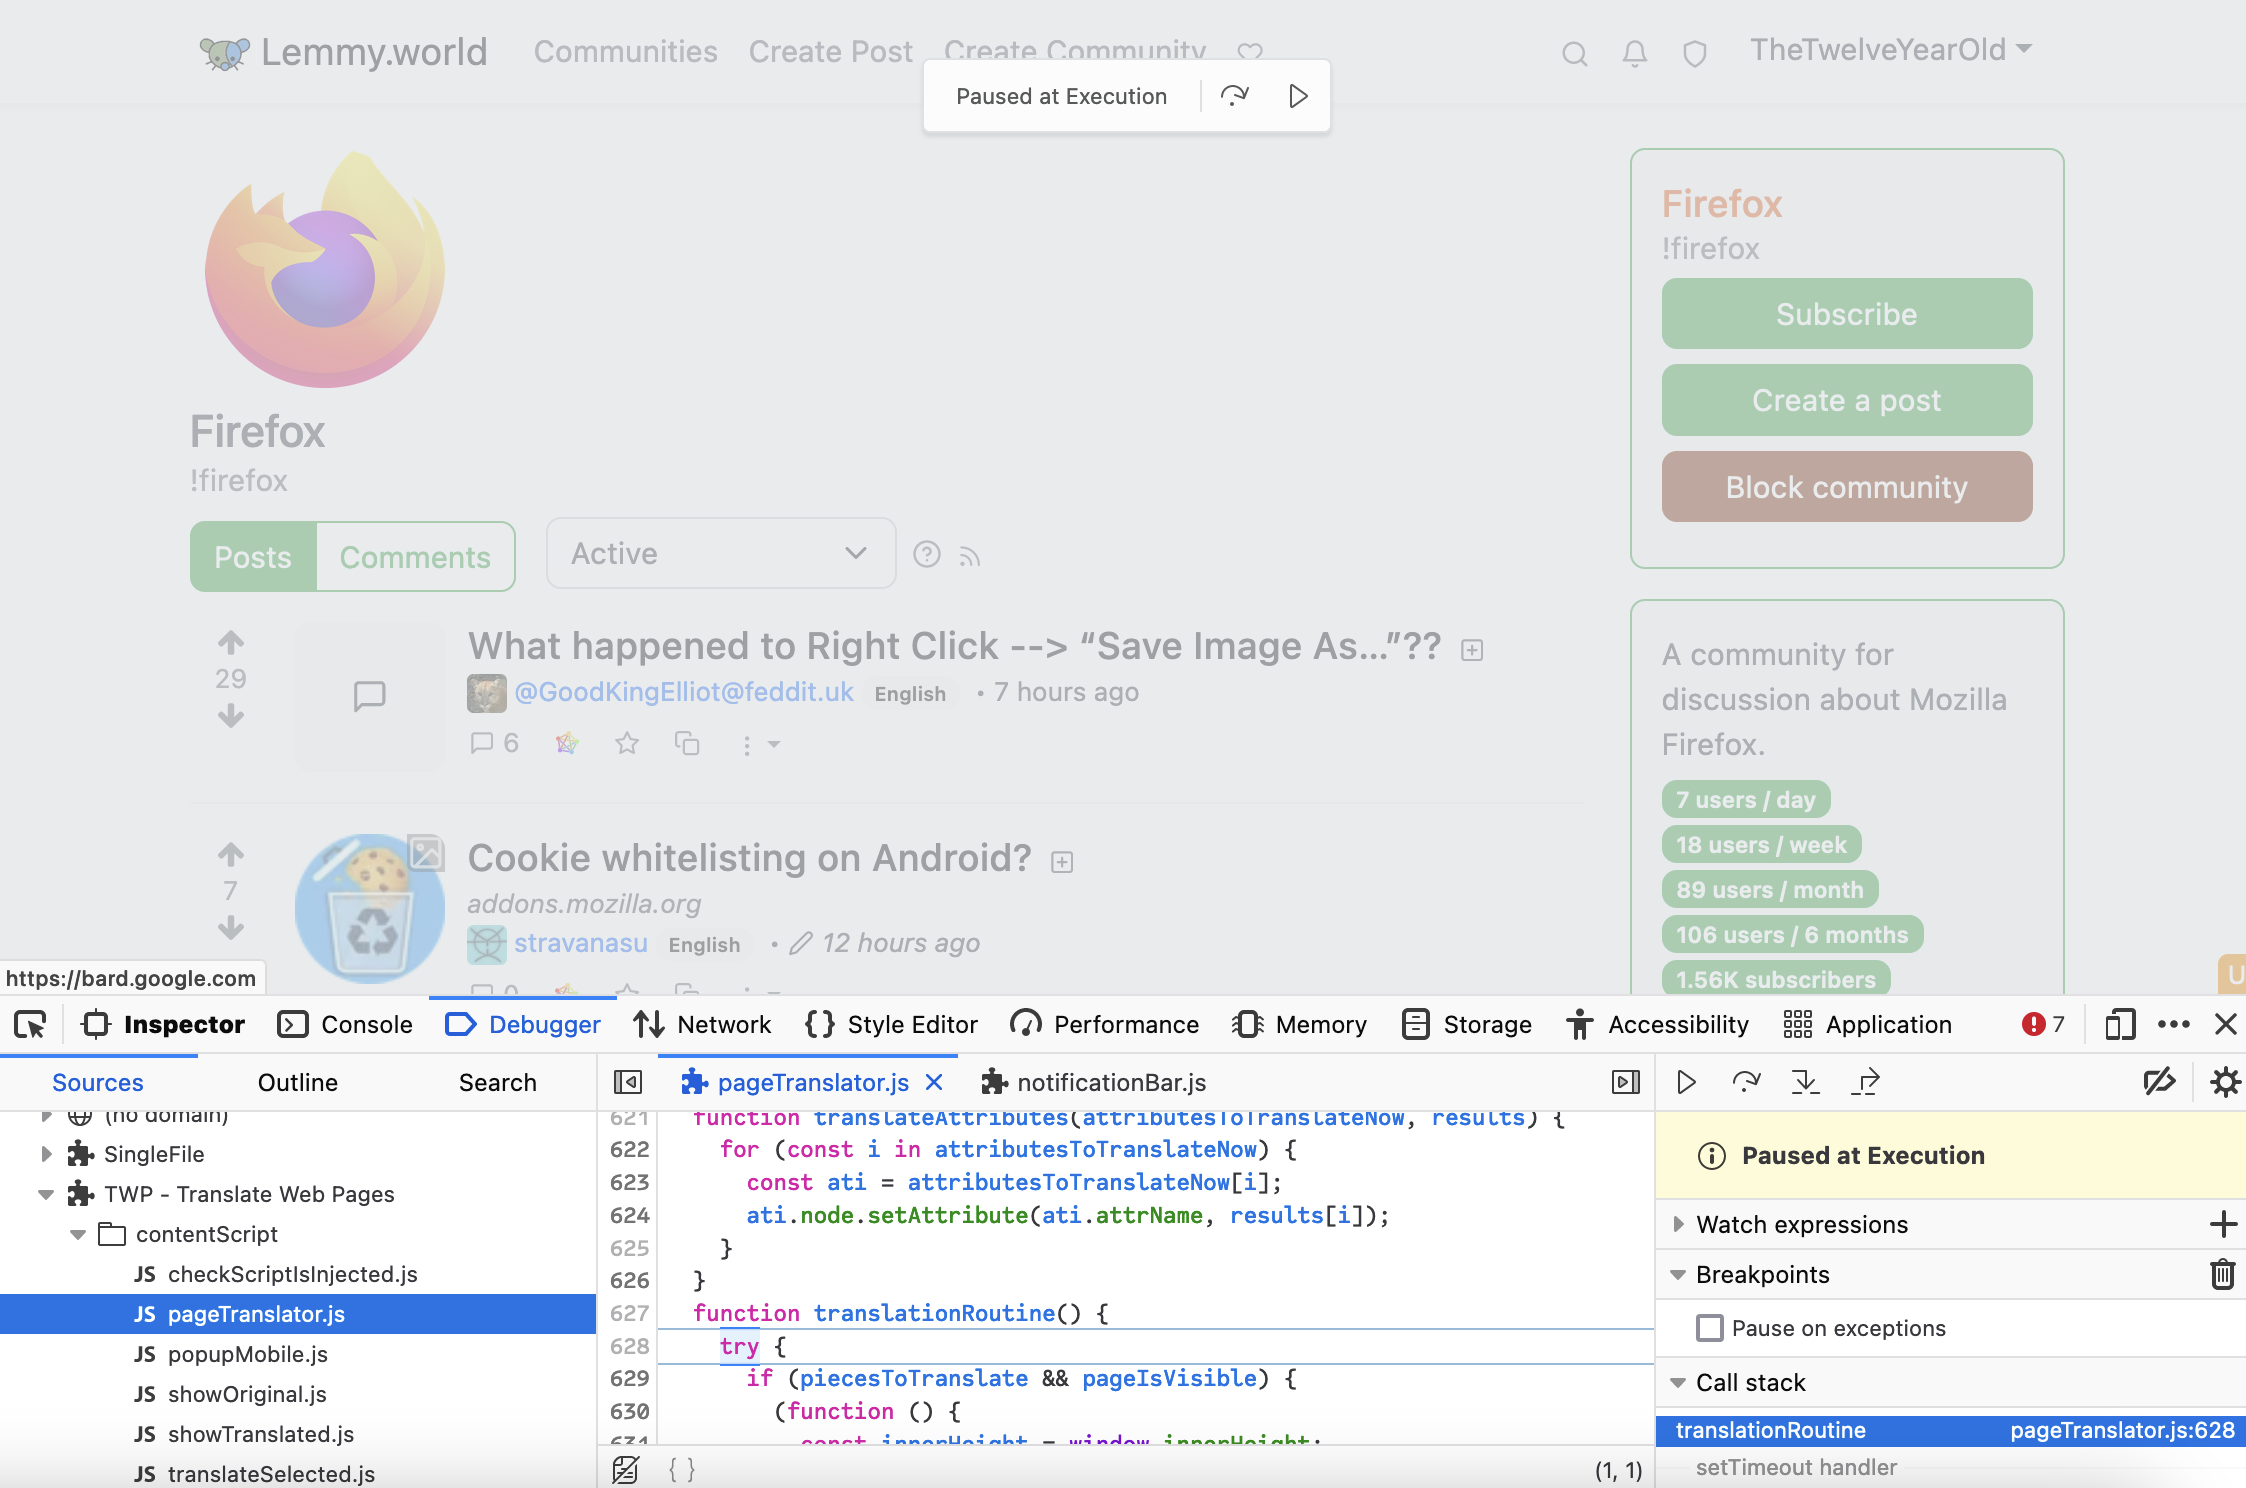Switch to the Outline panel tab
2246x1488 pixels.
point(298,1083)
